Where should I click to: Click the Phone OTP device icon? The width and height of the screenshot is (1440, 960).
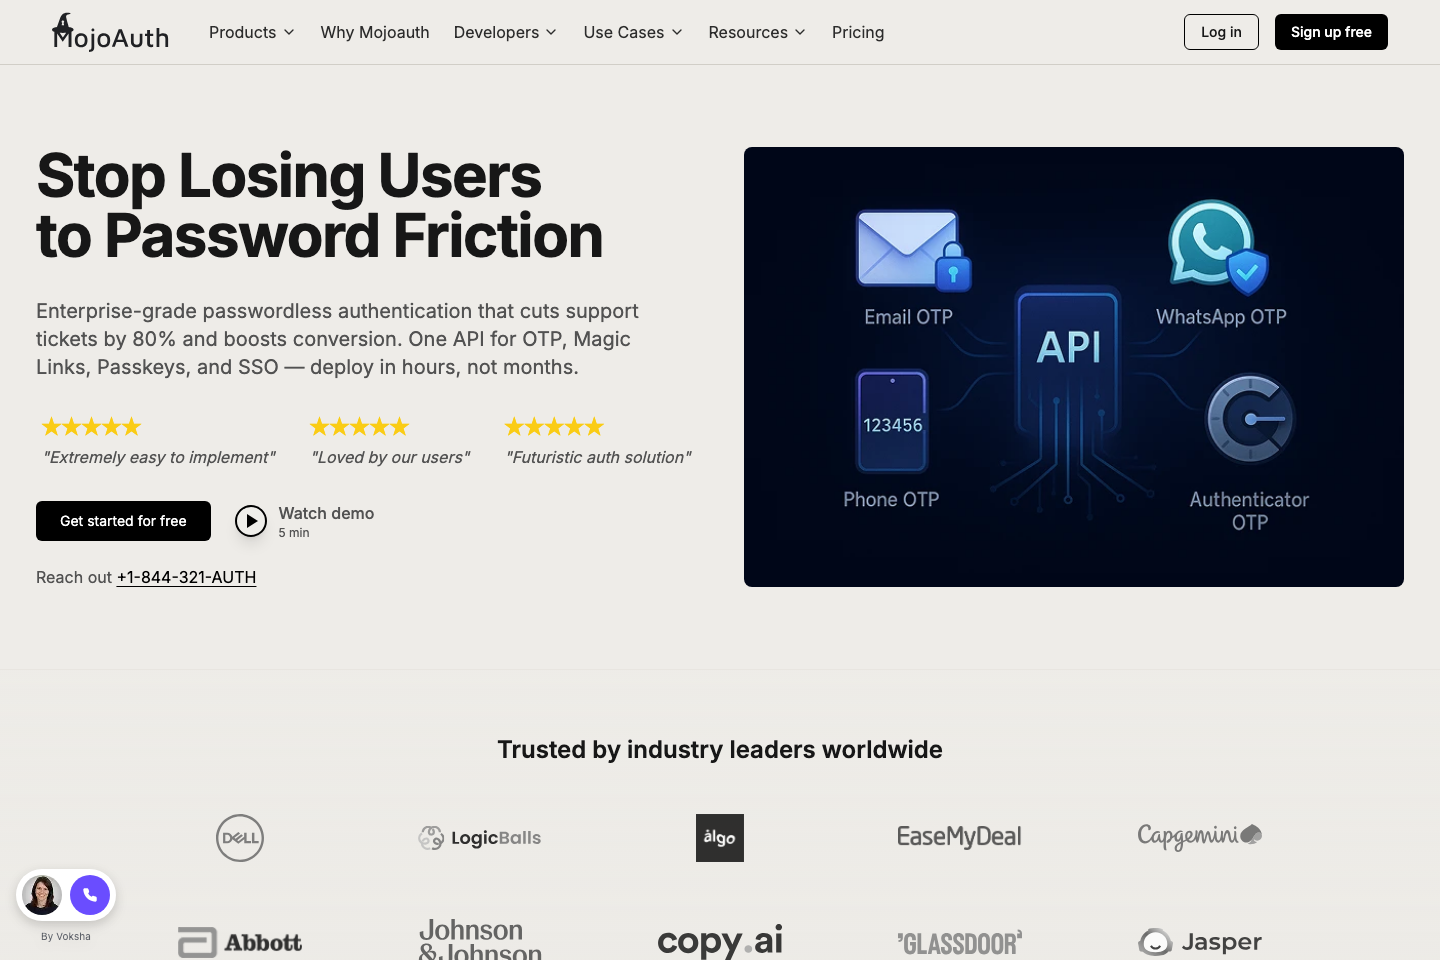click(891, 421)
